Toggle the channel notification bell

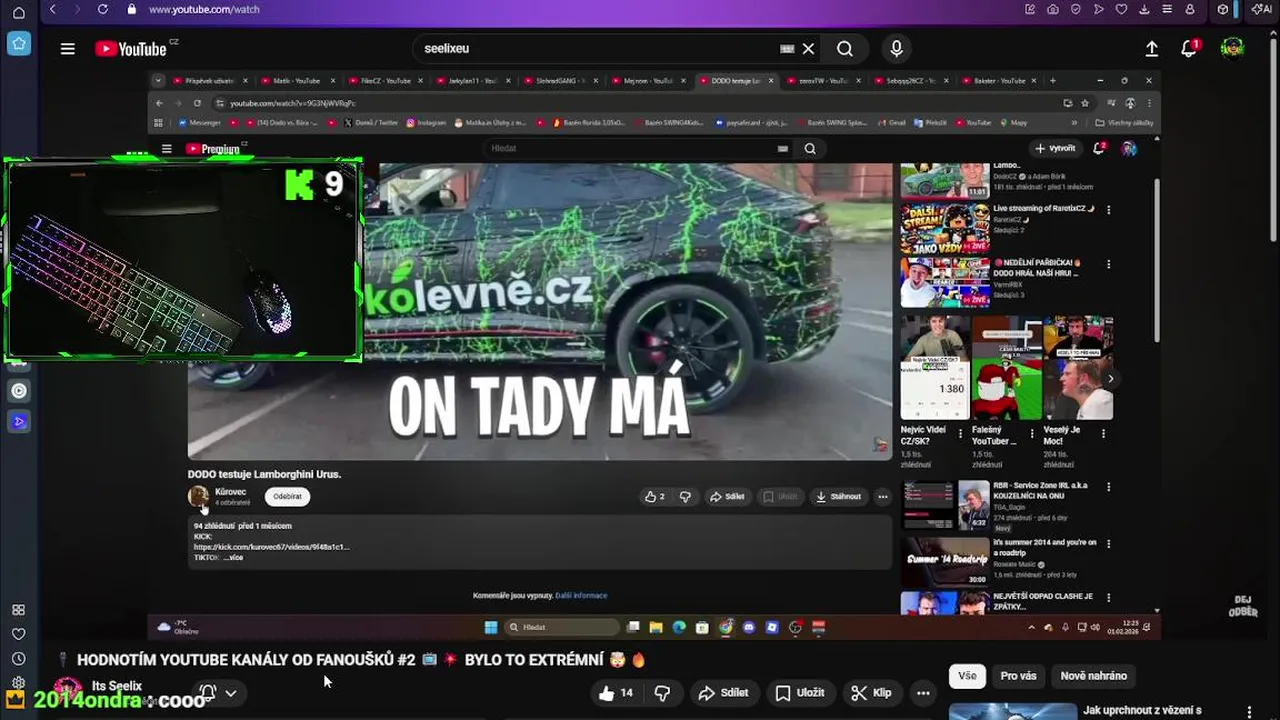pos(208,693)
